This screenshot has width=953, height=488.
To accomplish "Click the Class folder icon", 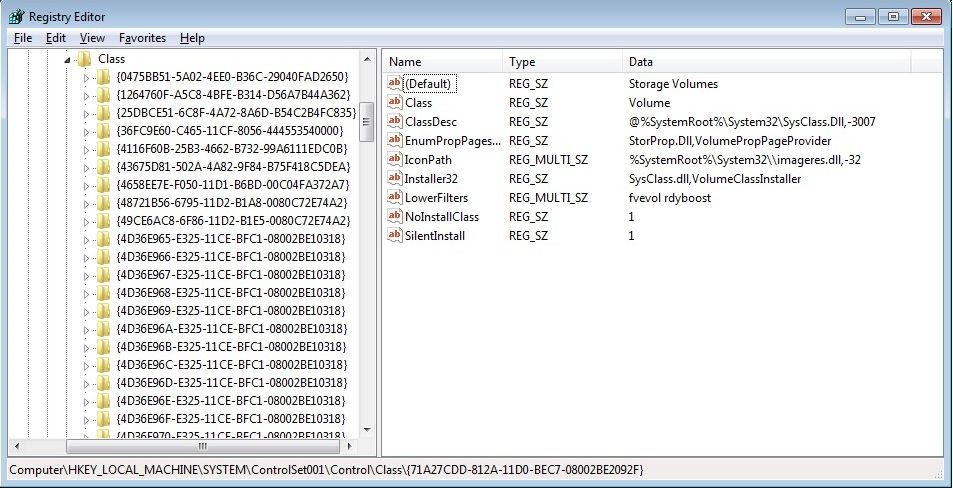I will (x=85, y=59).
